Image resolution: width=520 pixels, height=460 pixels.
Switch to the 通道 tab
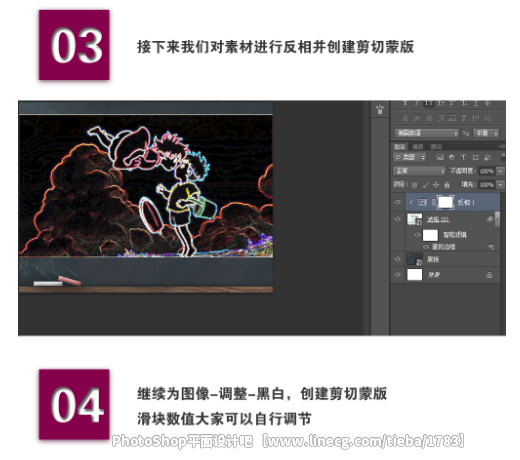point(417,146)
